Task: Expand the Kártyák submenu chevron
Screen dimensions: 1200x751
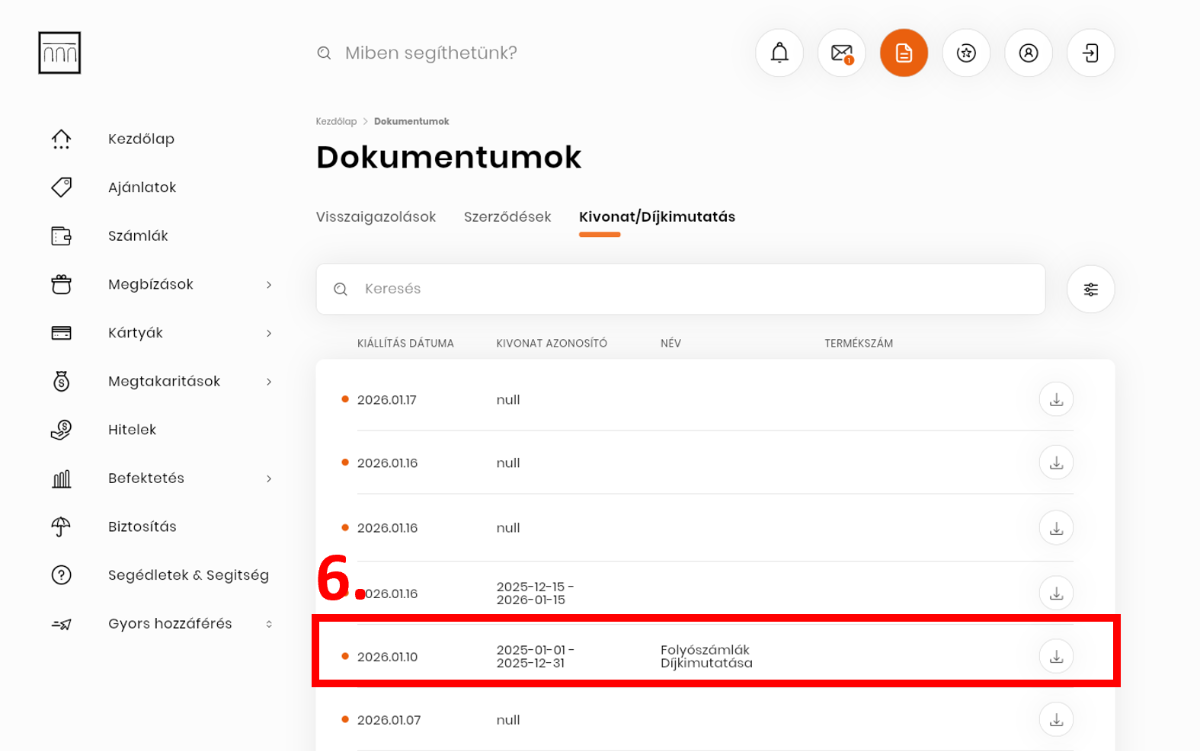Action: coord(269,333)
